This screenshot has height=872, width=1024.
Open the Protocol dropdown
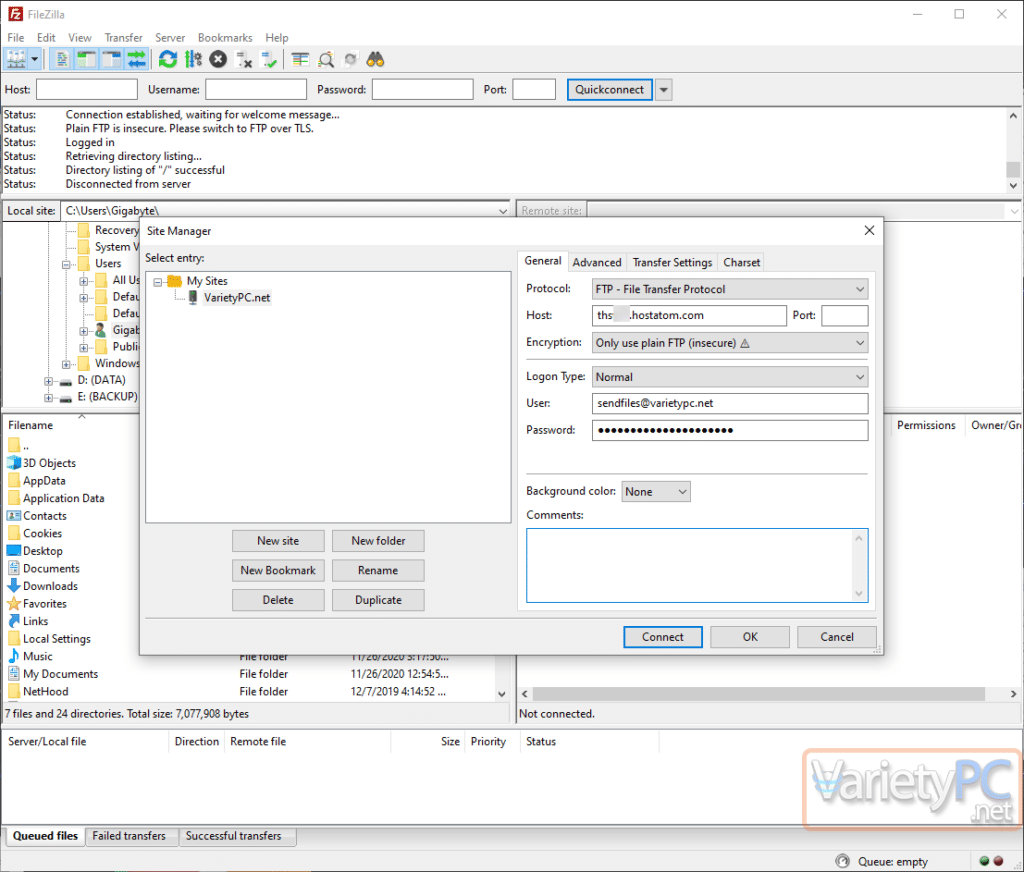730,289
